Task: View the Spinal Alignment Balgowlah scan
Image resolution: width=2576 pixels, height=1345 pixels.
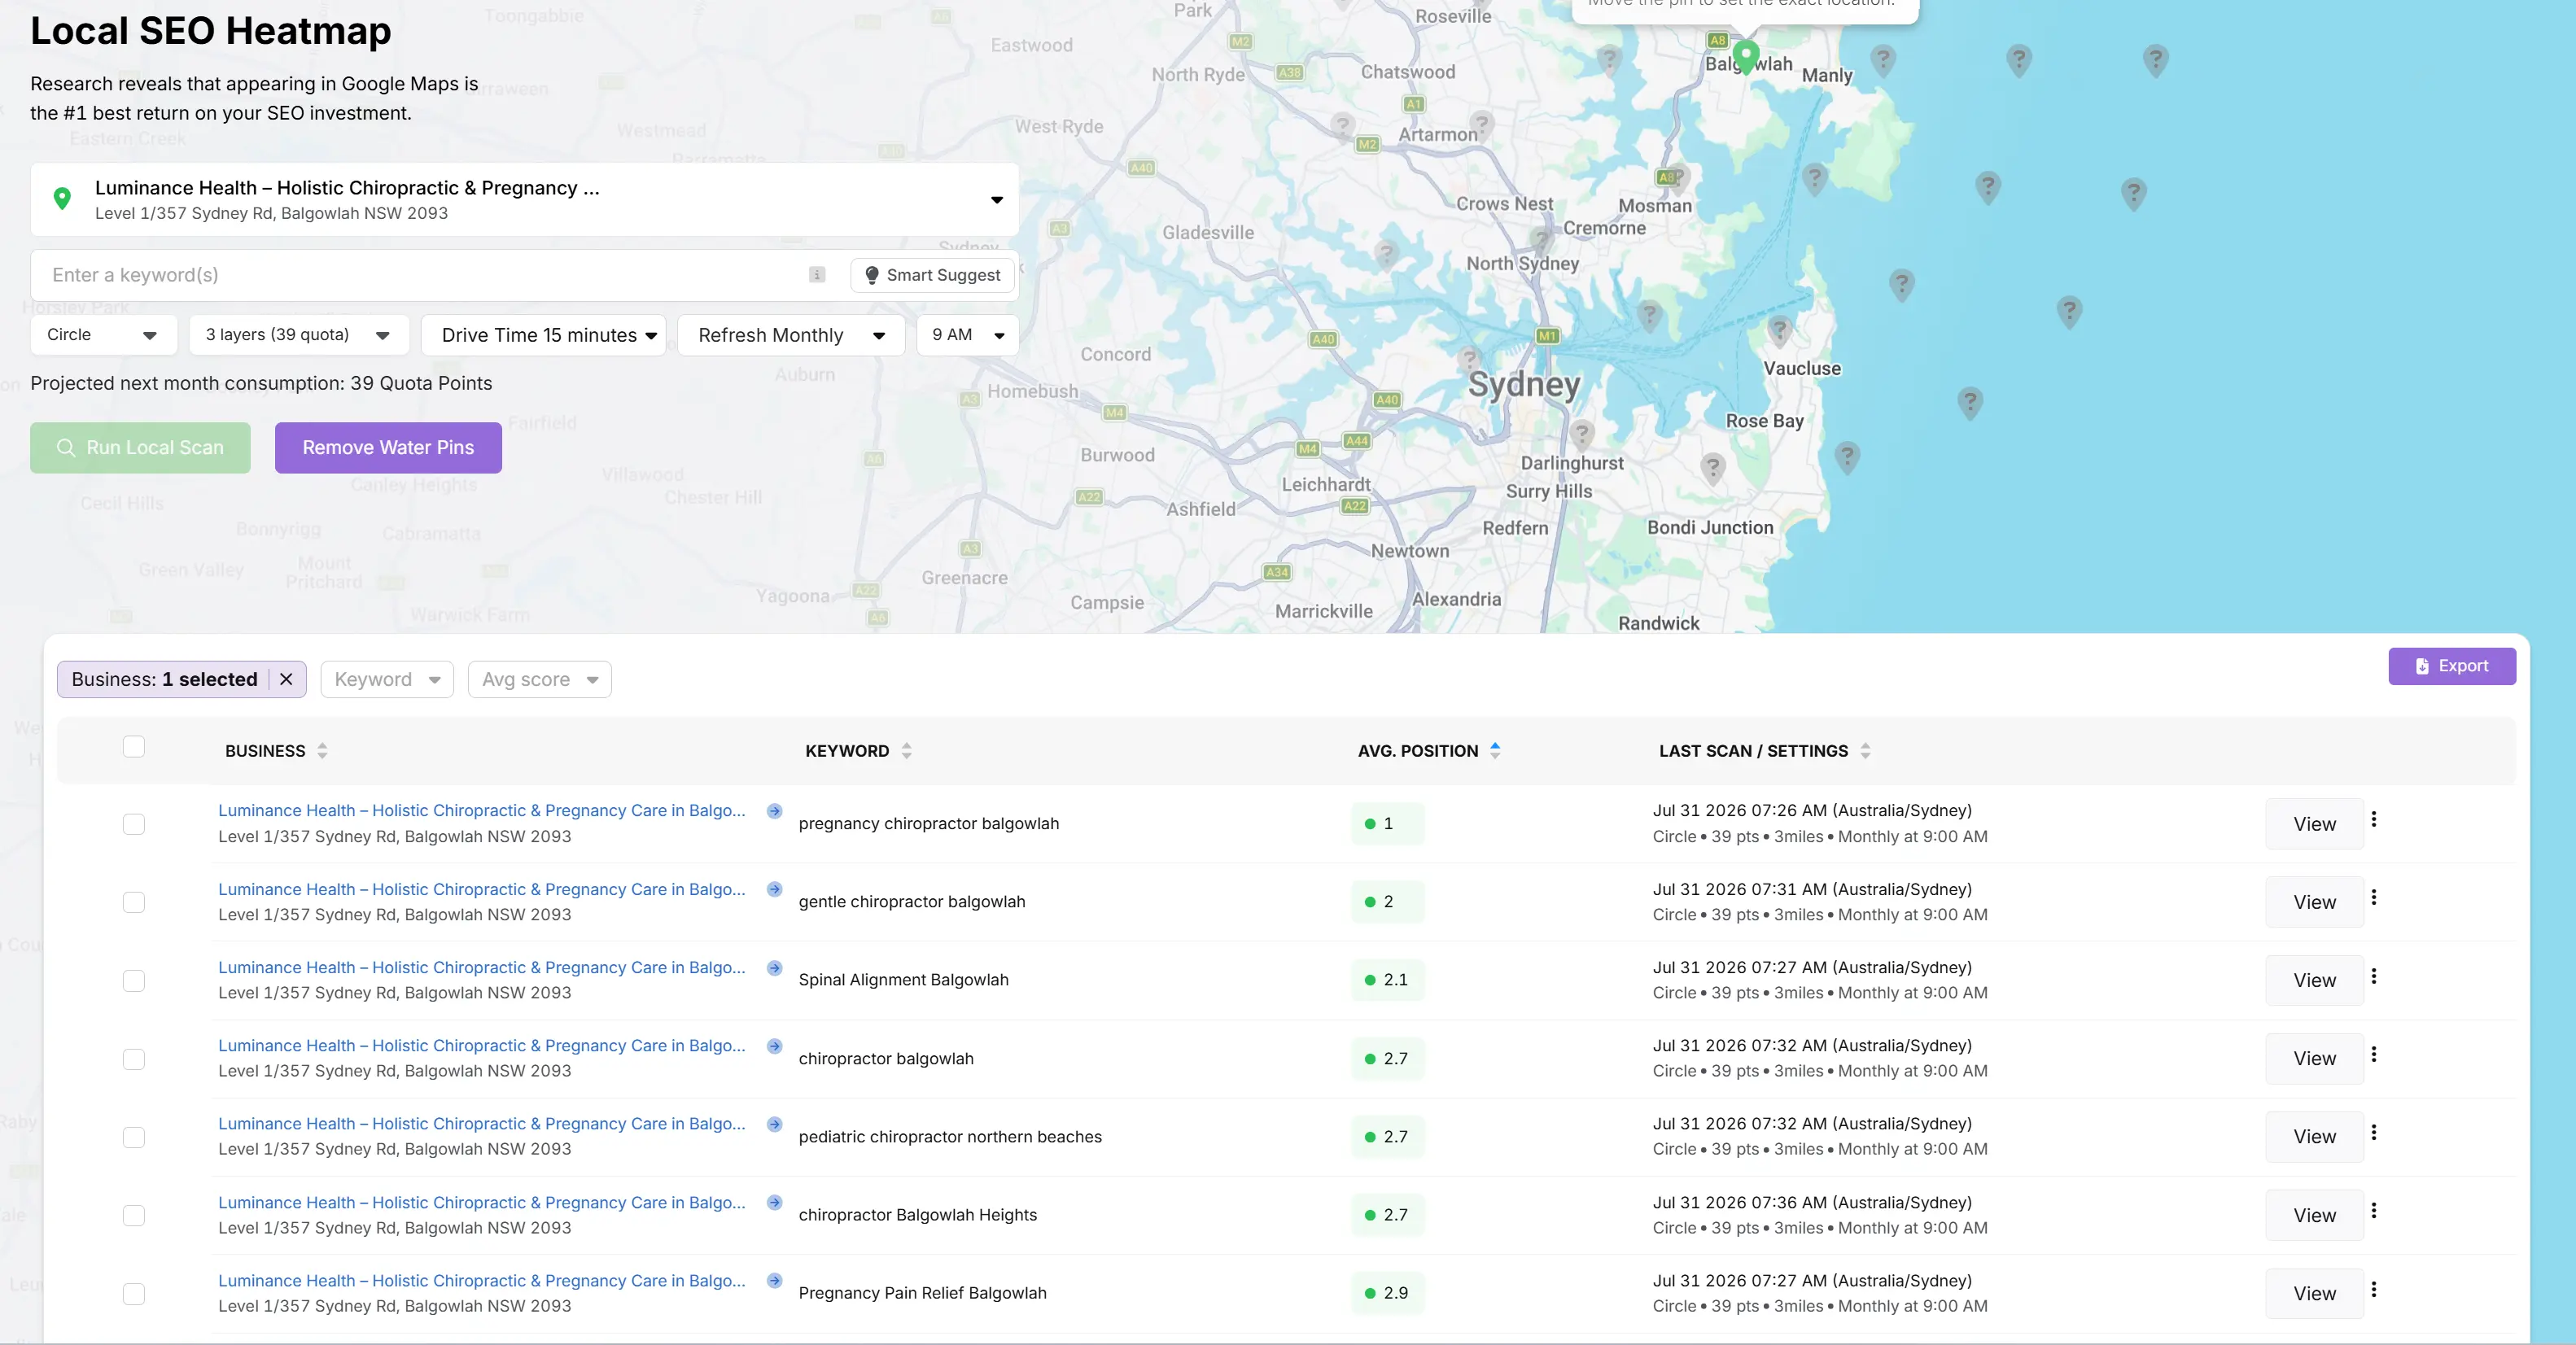Action: 2314,981
